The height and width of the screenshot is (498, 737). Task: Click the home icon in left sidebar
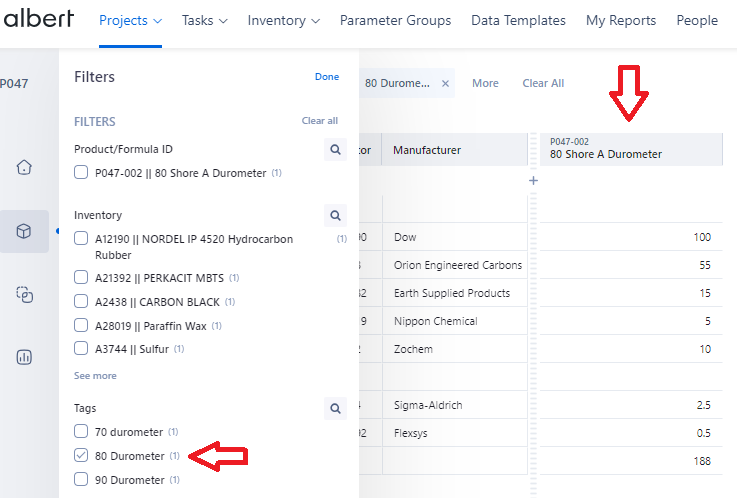25,167
